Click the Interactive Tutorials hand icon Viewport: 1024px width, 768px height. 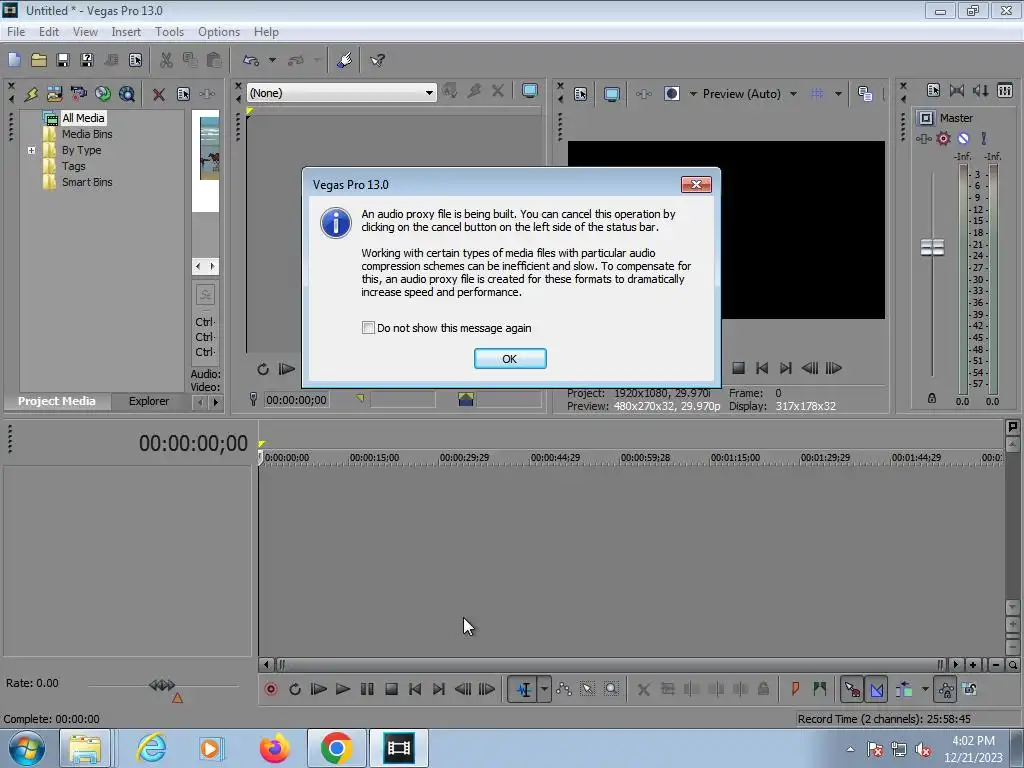(x=345, y=60)
